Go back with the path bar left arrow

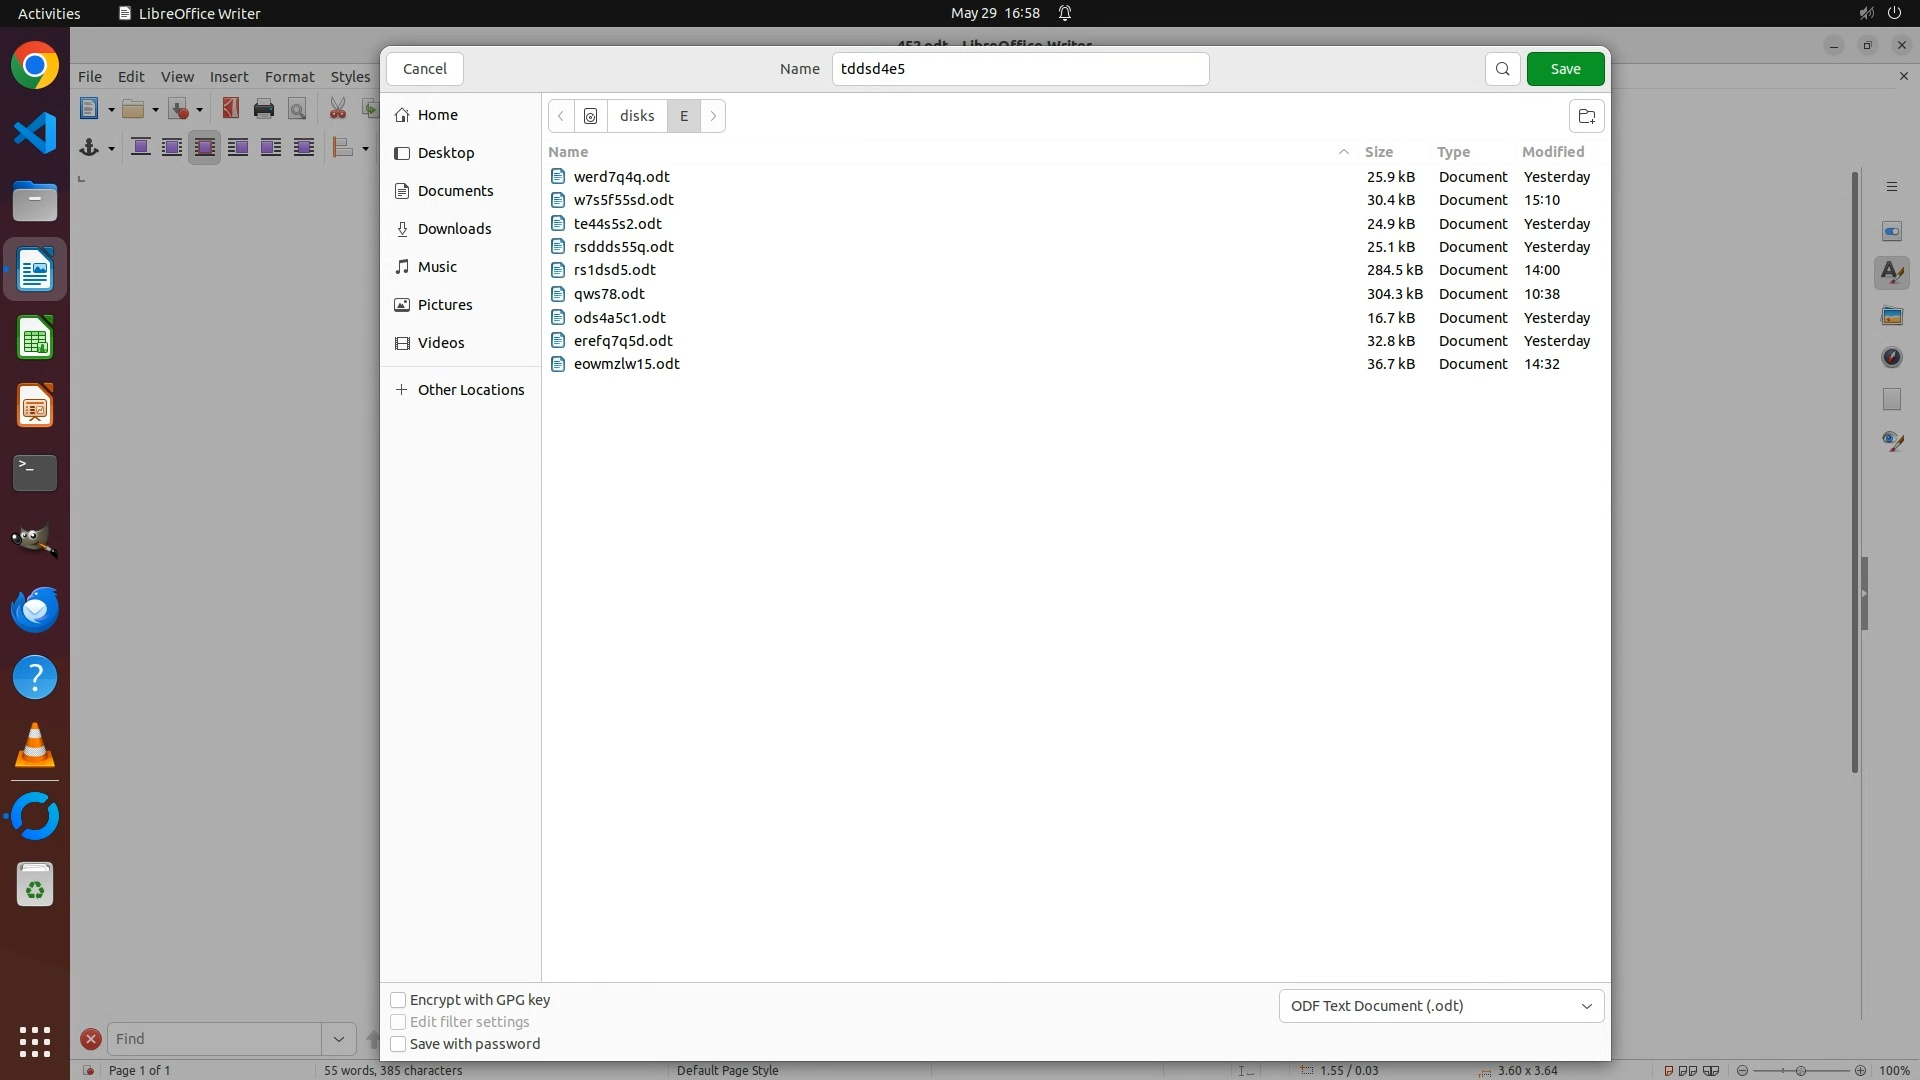561,116
